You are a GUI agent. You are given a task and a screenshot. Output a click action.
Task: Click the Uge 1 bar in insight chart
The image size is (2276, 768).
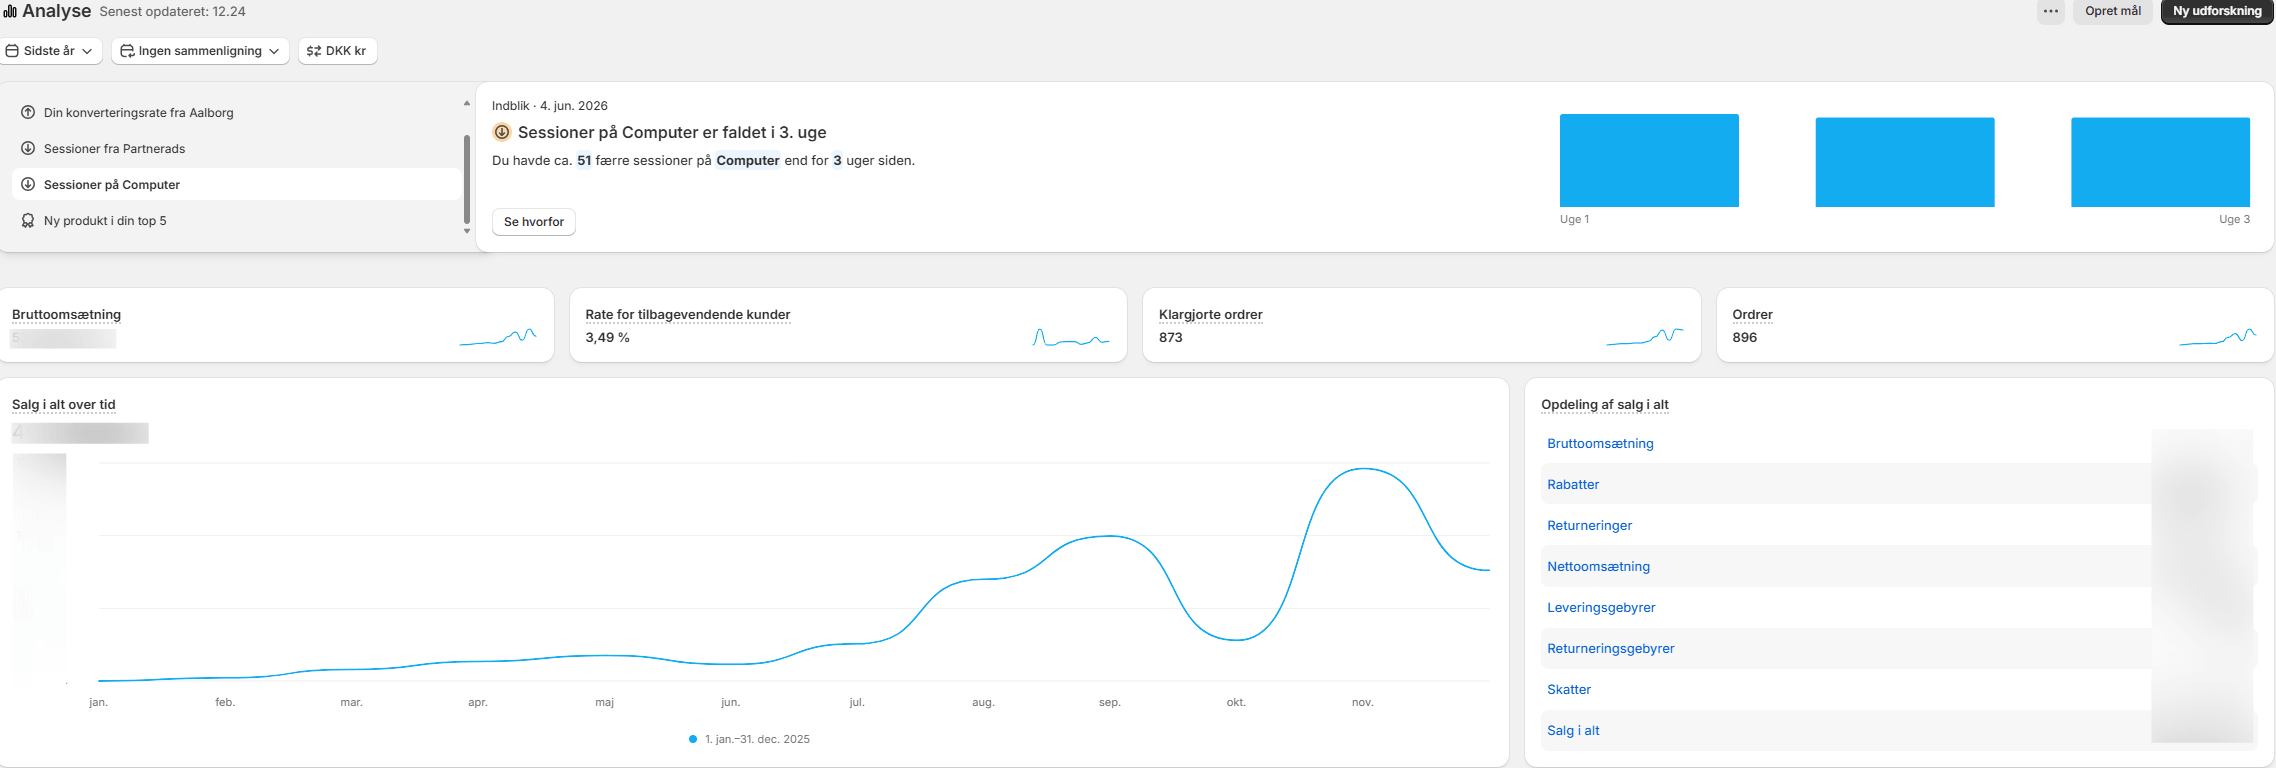pos(1649,160)
